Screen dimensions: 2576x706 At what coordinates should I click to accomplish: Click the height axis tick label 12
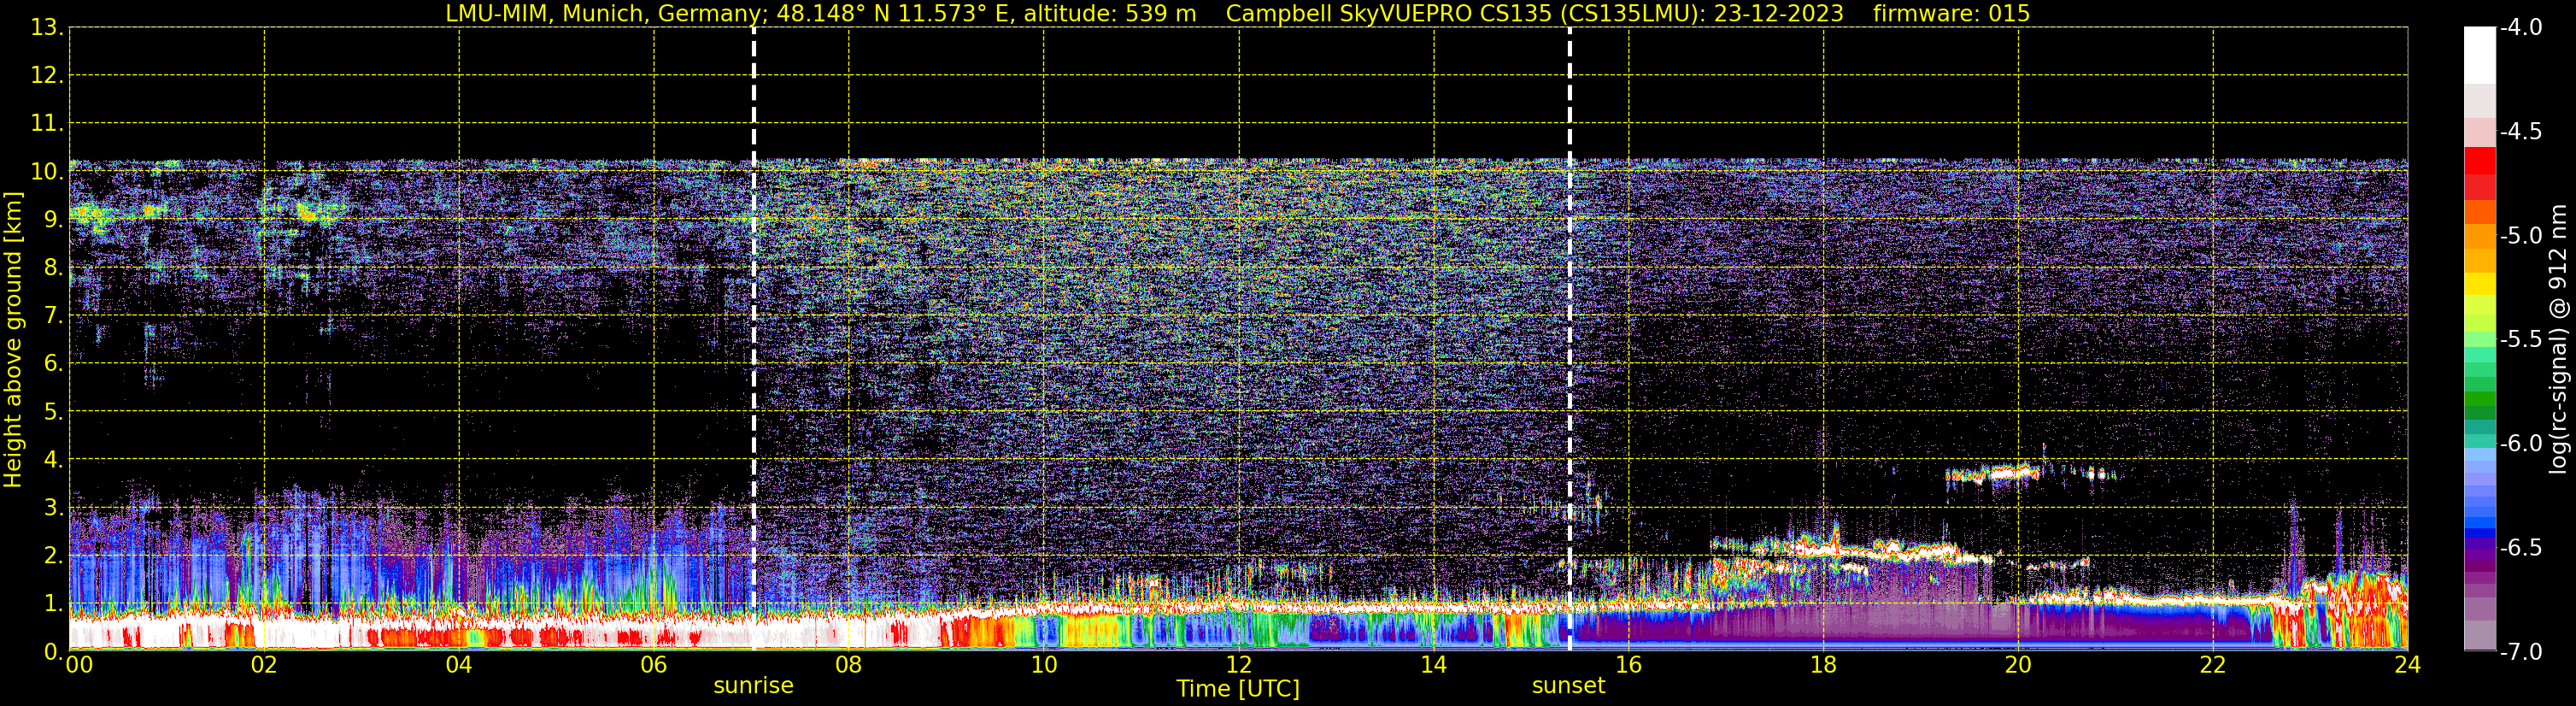(x=46, y=76)
